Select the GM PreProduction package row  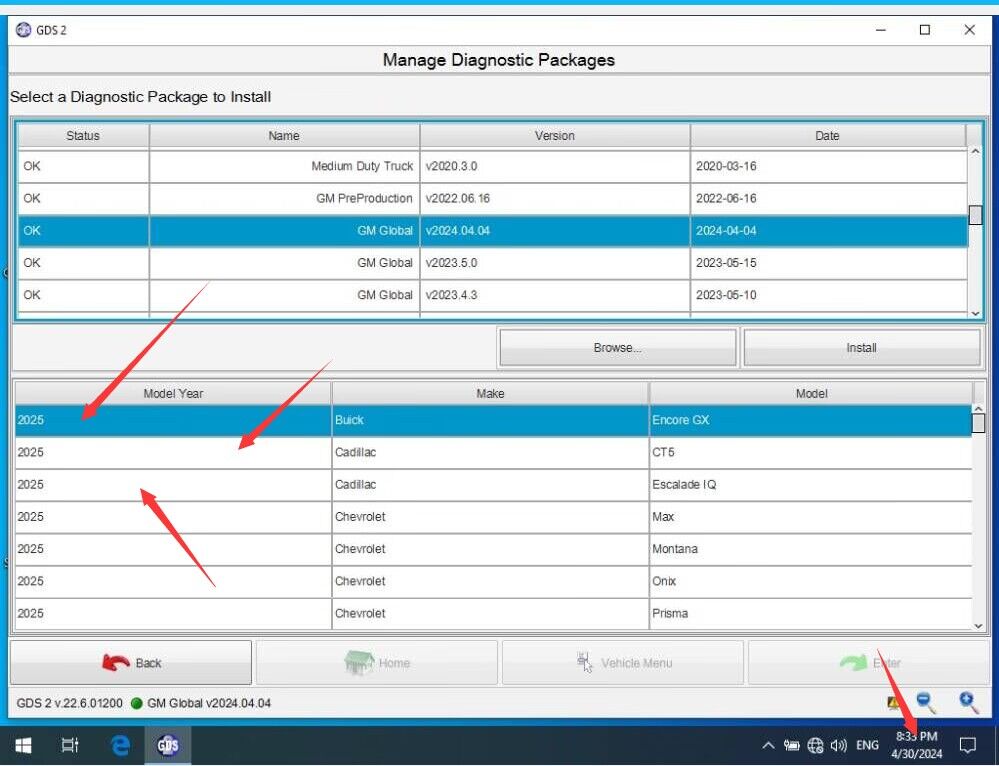(492, 198)
